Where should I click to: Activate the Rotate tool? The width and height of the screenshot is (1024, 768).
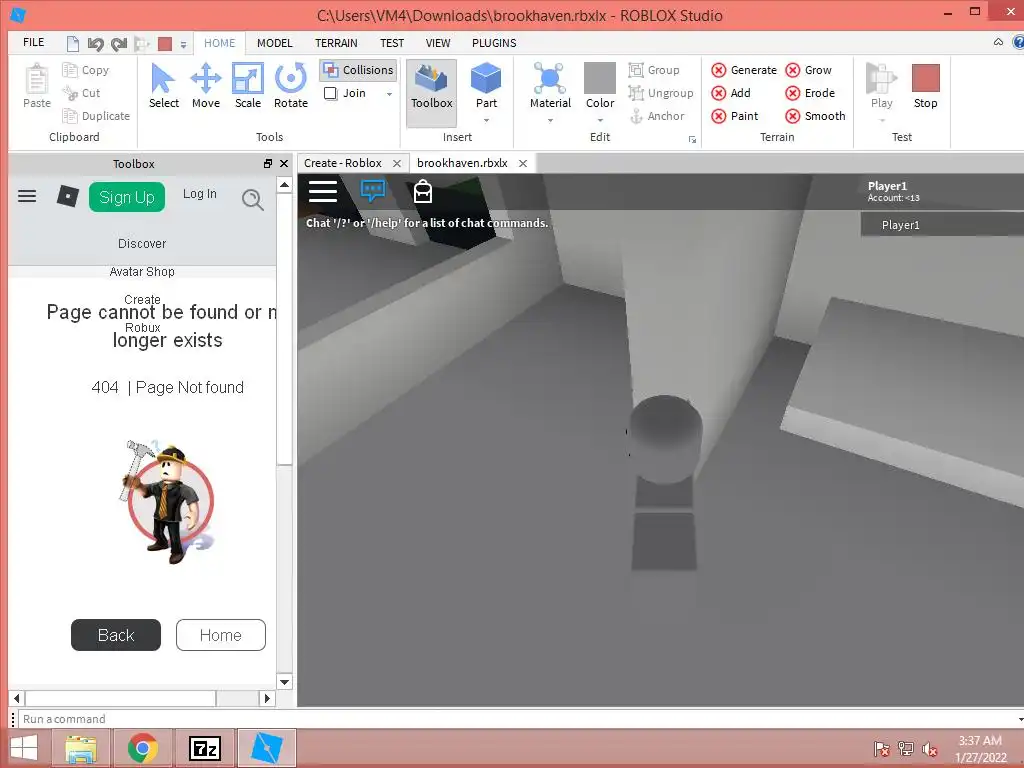pyautogui.click(x=291, y=86)
